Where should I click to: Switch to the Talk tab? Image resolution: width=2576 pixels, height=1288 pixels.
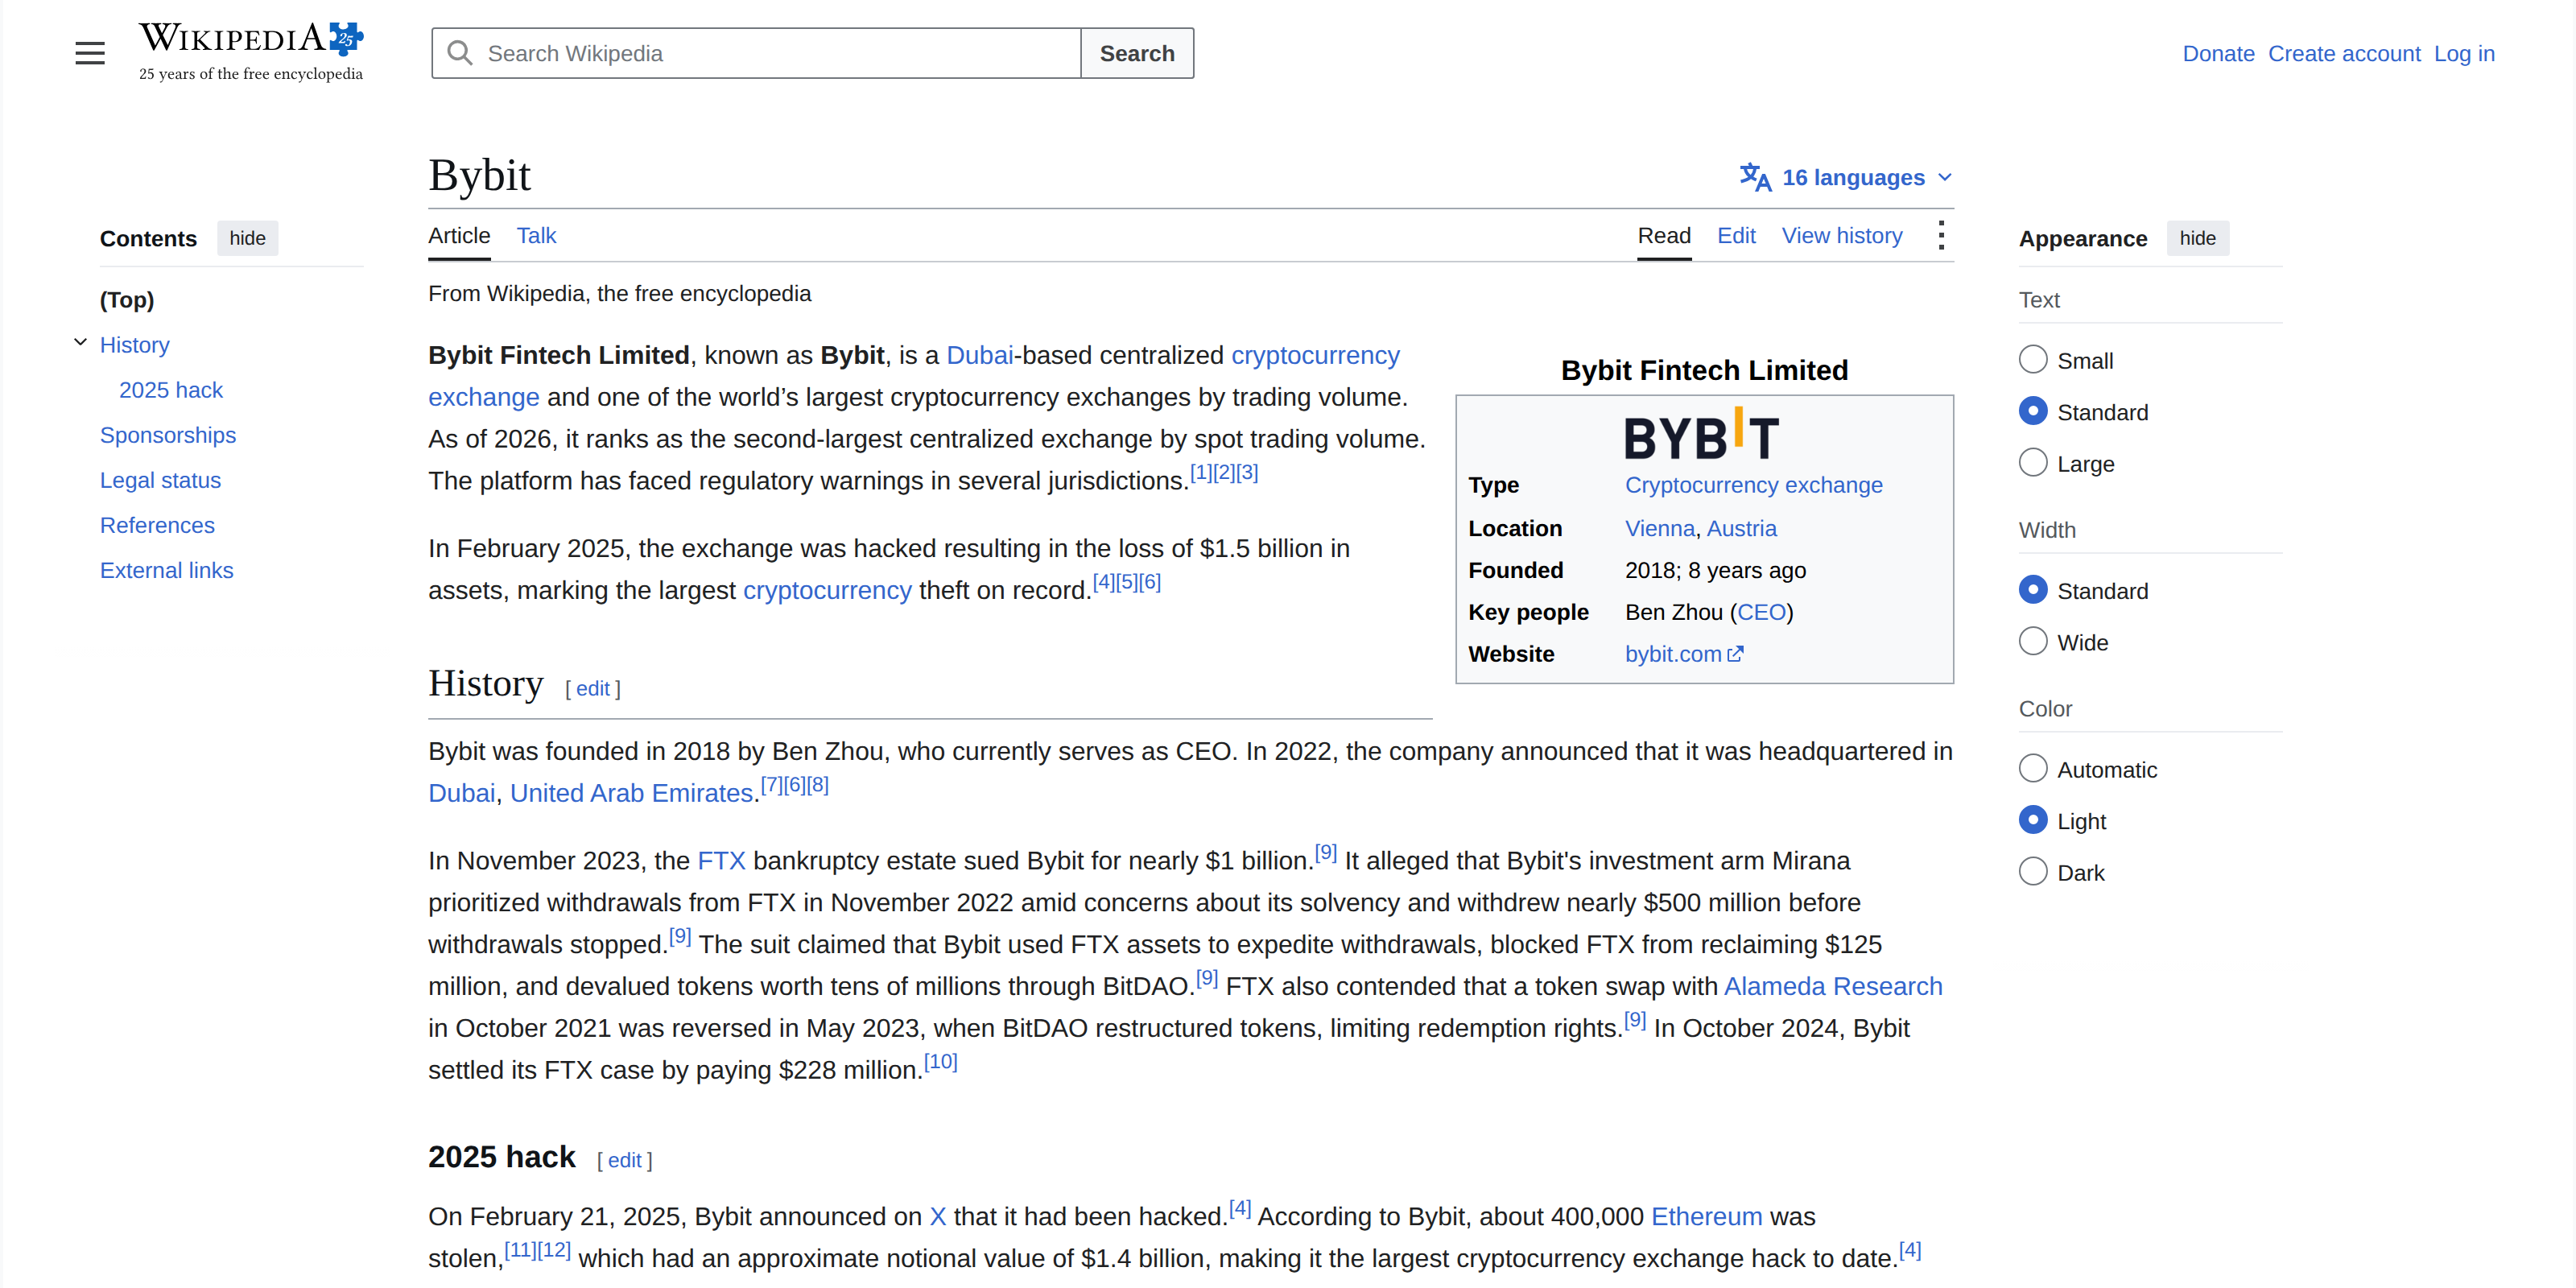pos(536,236)
